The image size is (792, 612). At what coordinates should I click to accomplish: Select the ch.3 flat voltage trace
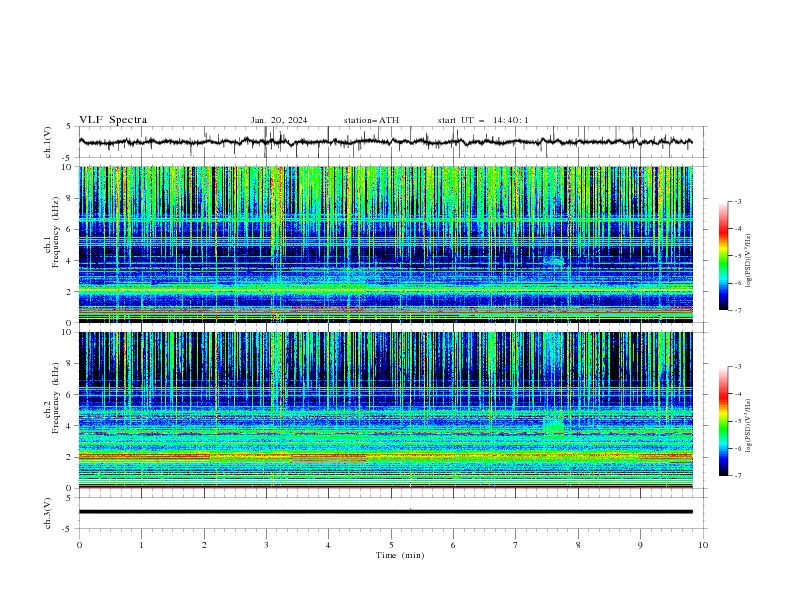385,512
